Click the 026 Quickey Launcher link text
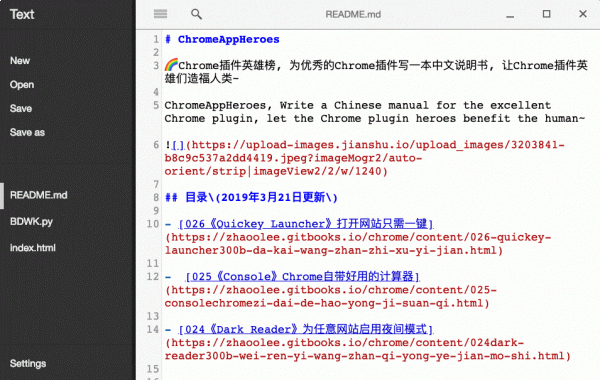Image resolution: width=600 pixels, height=380 pixels. (x=306, y=224)
